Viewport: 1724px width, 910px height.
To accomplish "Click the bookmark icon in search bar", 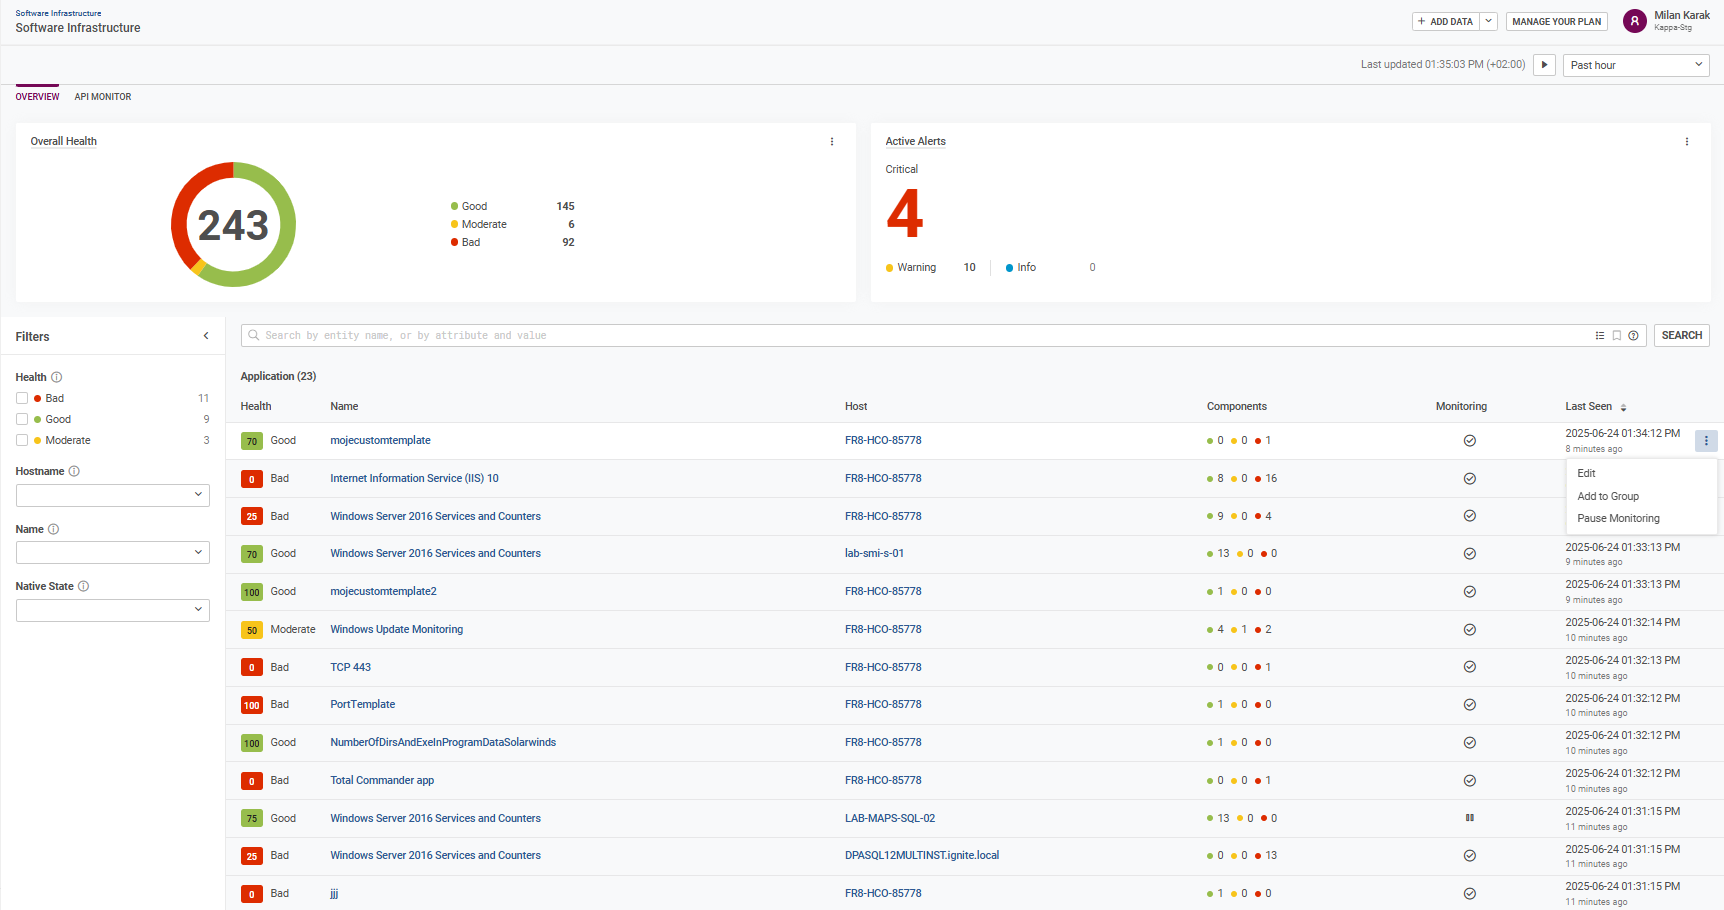I will point(1616,336).
